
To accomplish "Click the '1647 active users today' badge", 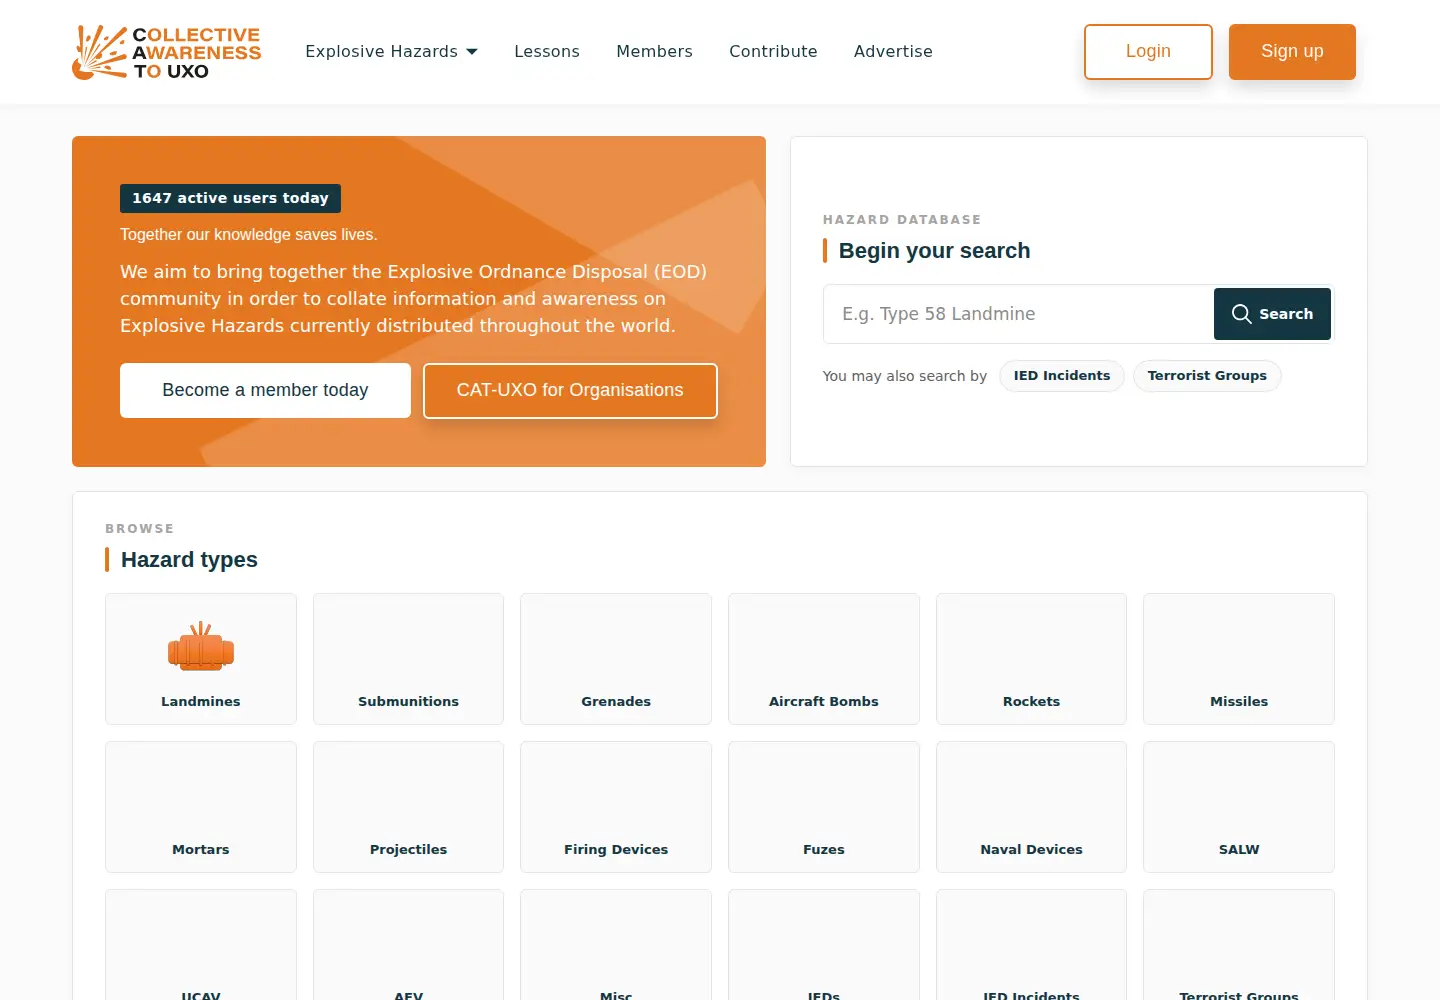I will (x=230, y=198).
